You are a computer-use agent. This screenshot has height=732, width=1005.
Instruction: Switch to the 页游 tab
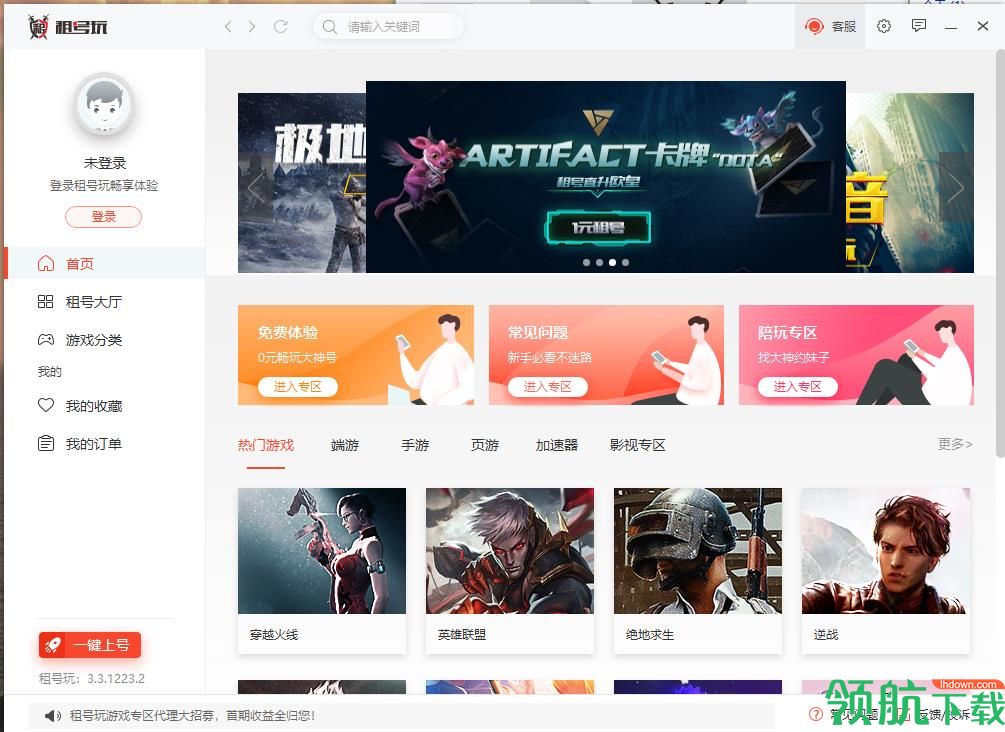pos(485,445)
